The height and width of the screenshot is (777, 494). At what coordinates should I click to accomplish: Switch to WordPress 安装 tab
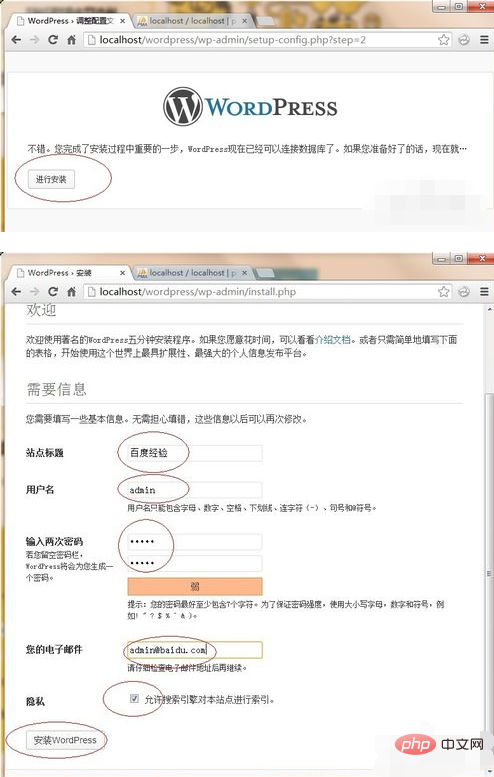tap(70, 273)
